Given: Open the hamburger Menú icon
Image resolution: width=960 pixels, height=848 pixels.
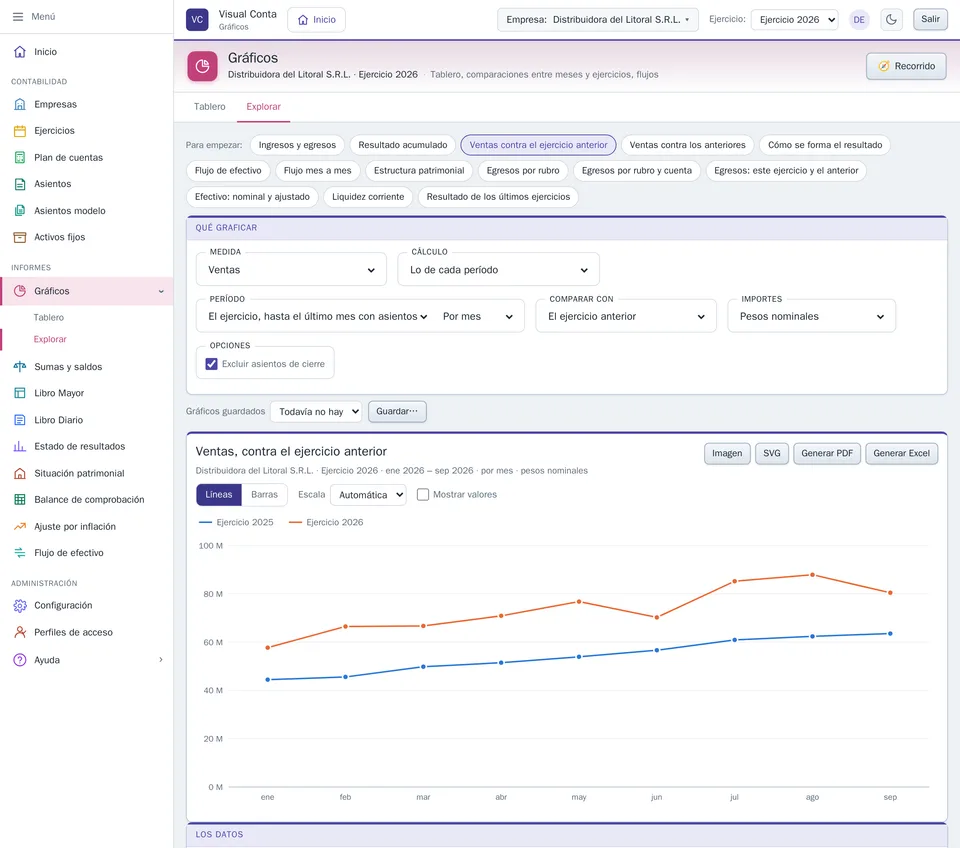Looking at the screenshot, I should (x=18, y=17).
